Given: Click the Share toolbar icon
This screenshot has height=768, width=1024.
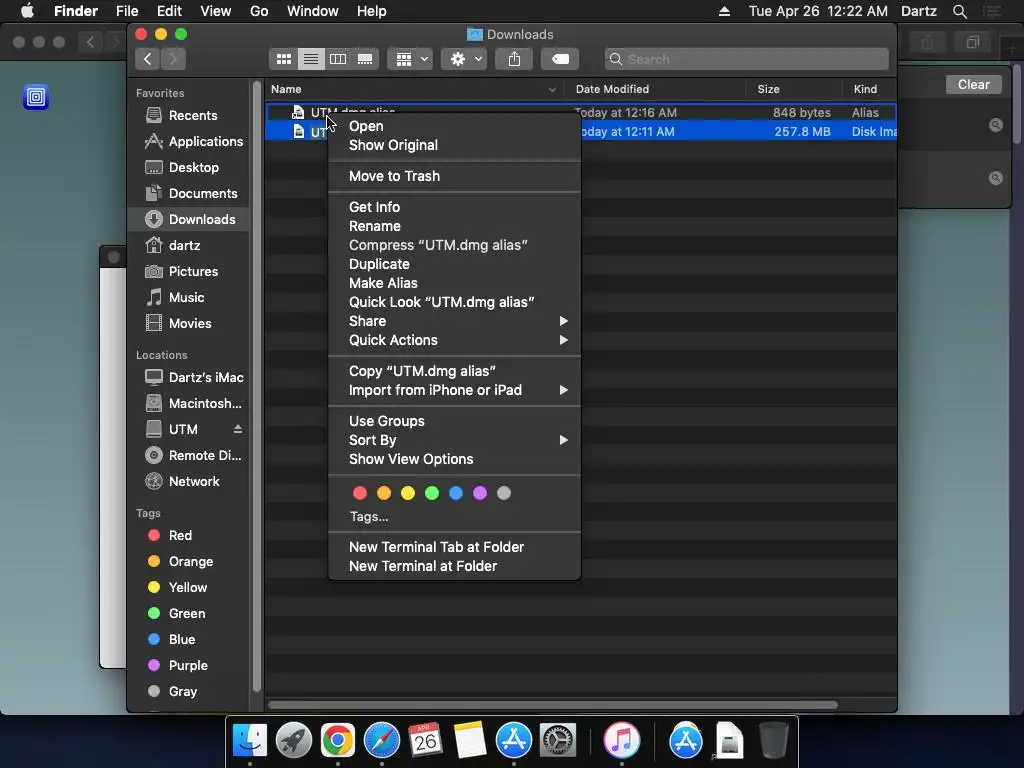Looking at the screenshot, I should point(515,59).
